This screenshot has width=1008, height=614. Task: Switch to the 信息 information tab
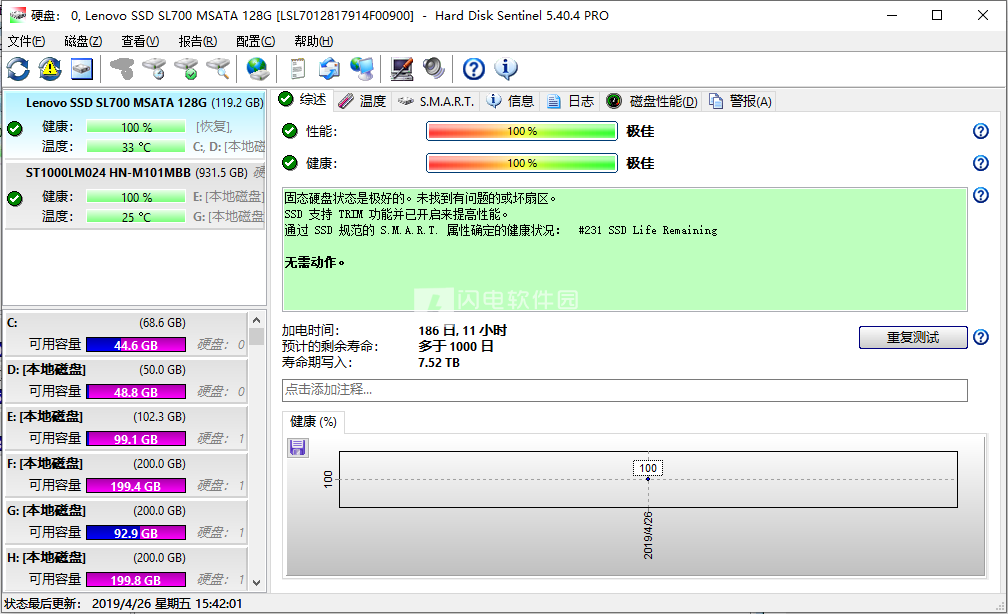pyautogui.click(x=511, y=101)
